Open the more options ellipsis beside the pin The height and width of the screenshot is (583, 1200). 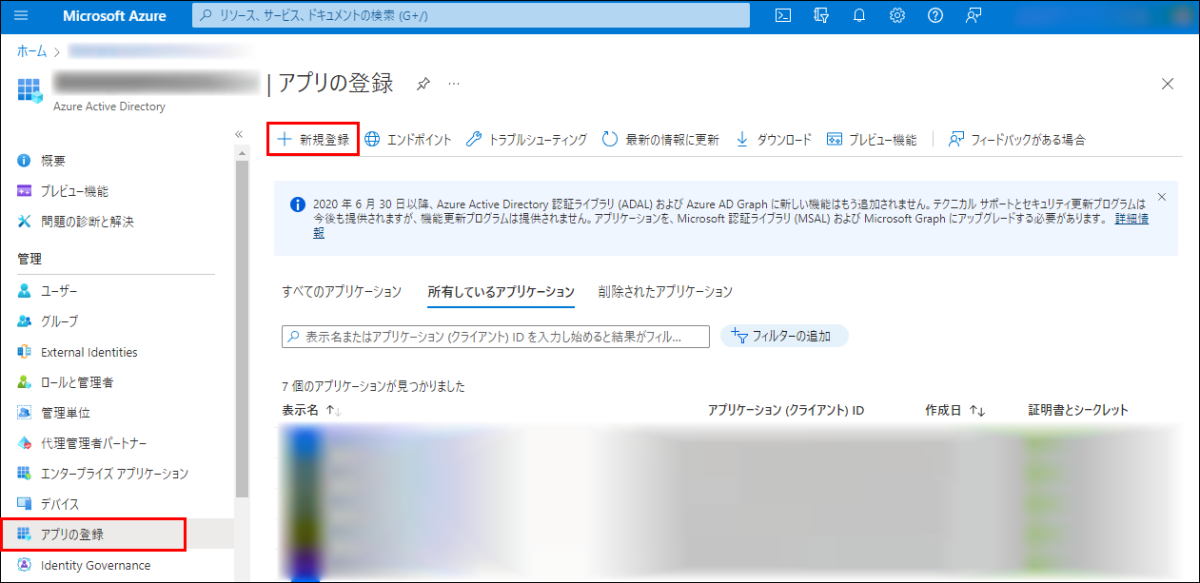pyautogui.click(x=454, y=84)
